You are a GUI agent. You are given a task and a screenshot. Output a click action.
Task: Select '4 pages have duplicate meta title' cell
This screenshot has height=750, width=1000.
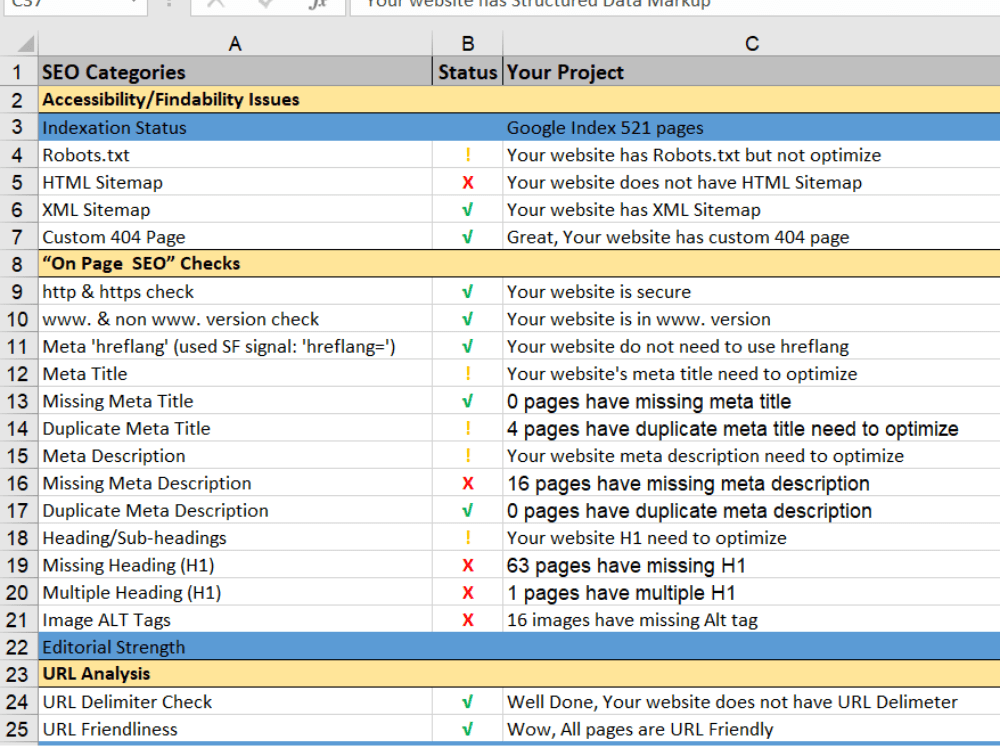[751, 429]
